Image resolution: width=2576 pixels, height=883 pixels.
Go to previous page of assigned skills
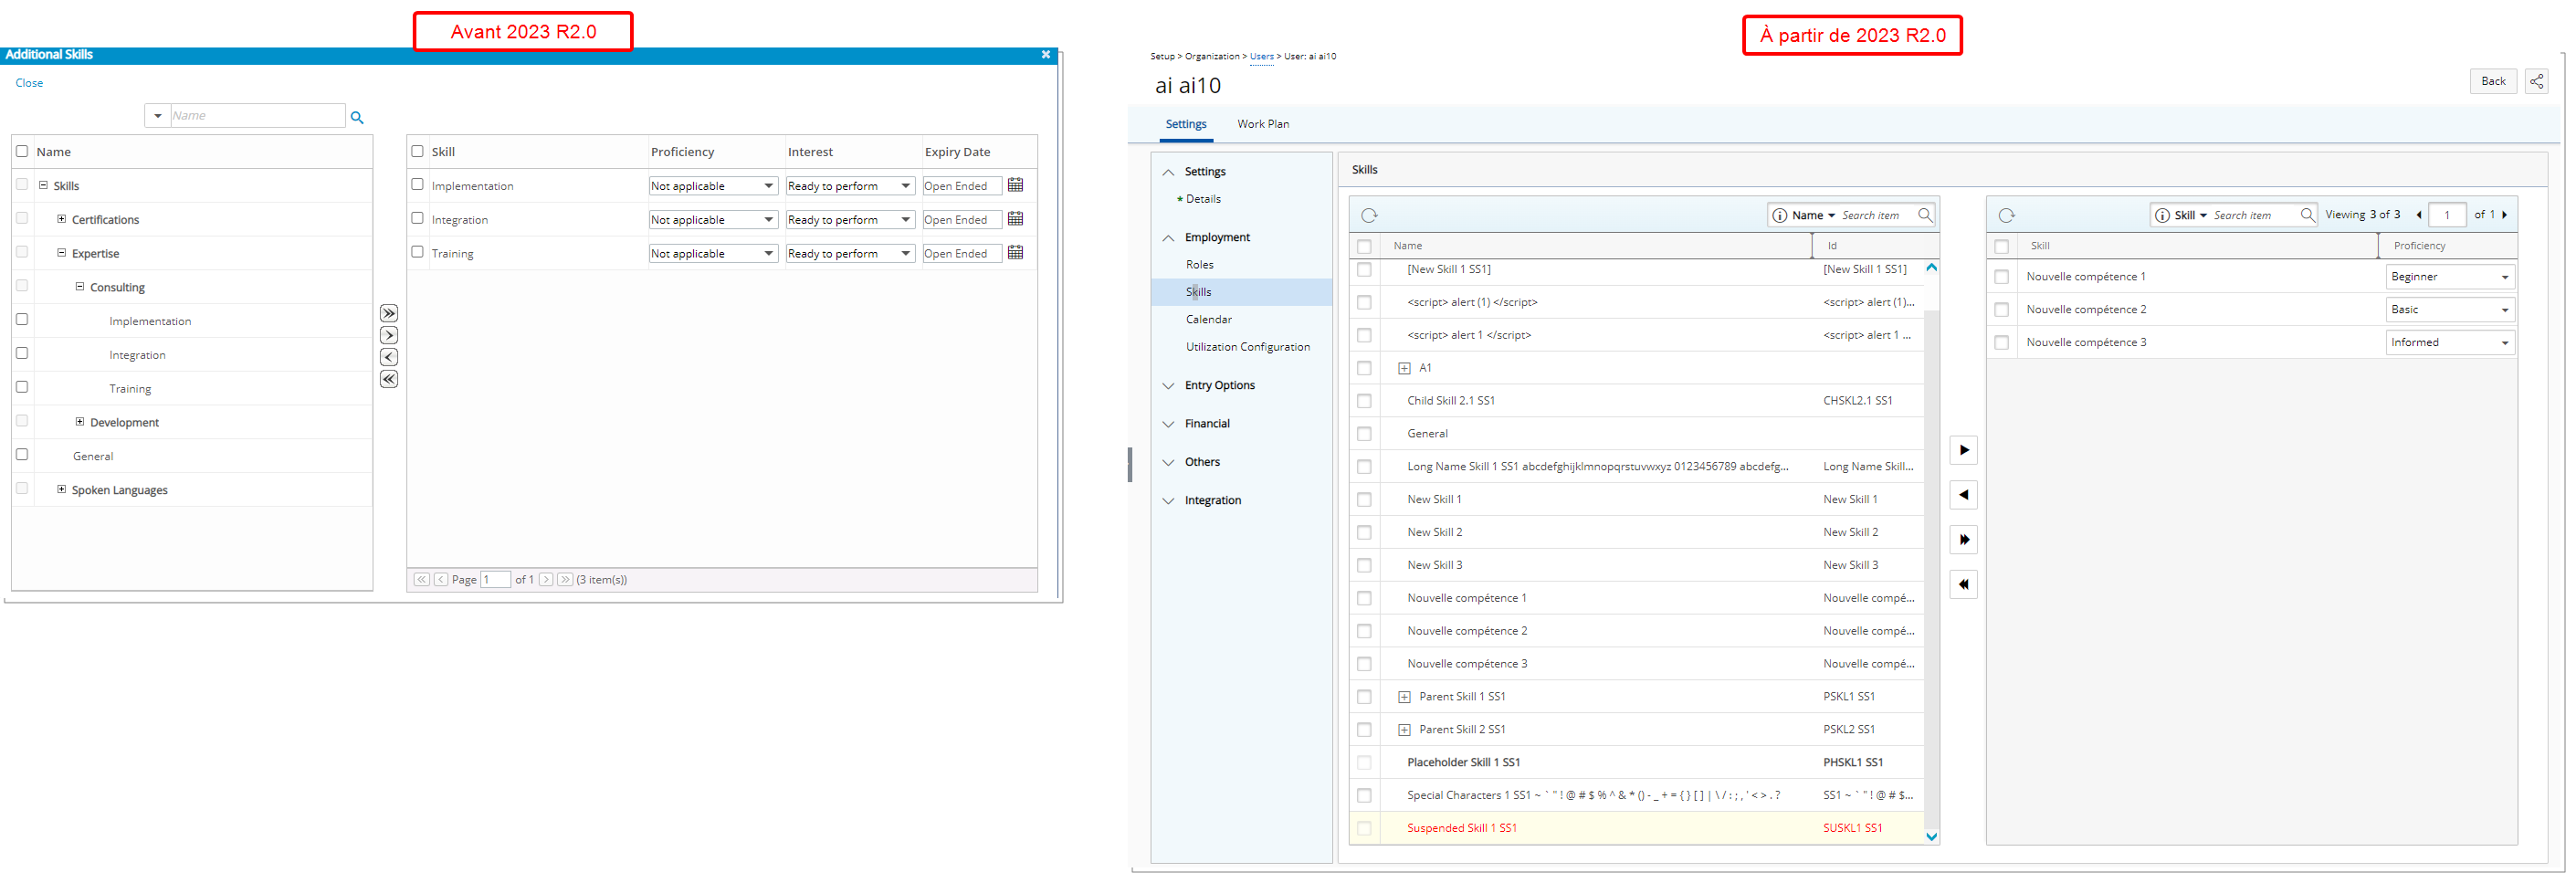point(2419,215)
